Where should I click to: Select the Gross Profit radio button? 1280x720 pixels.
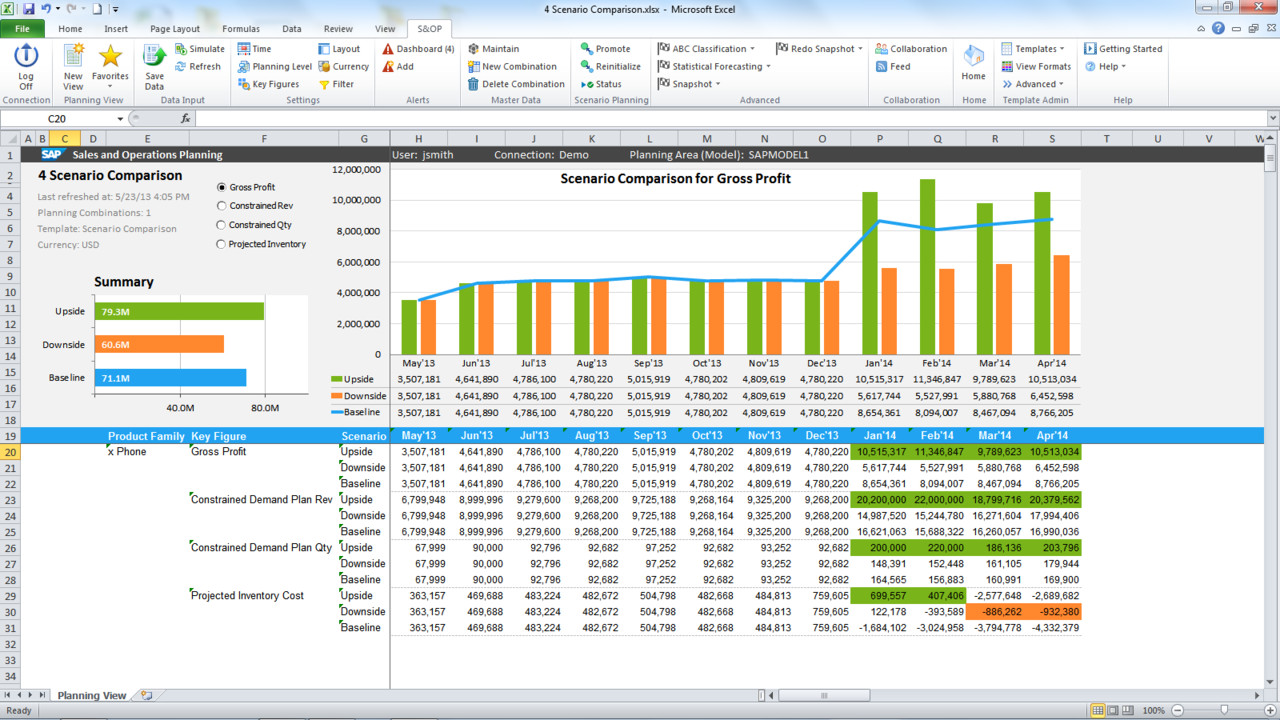(221, 187)
